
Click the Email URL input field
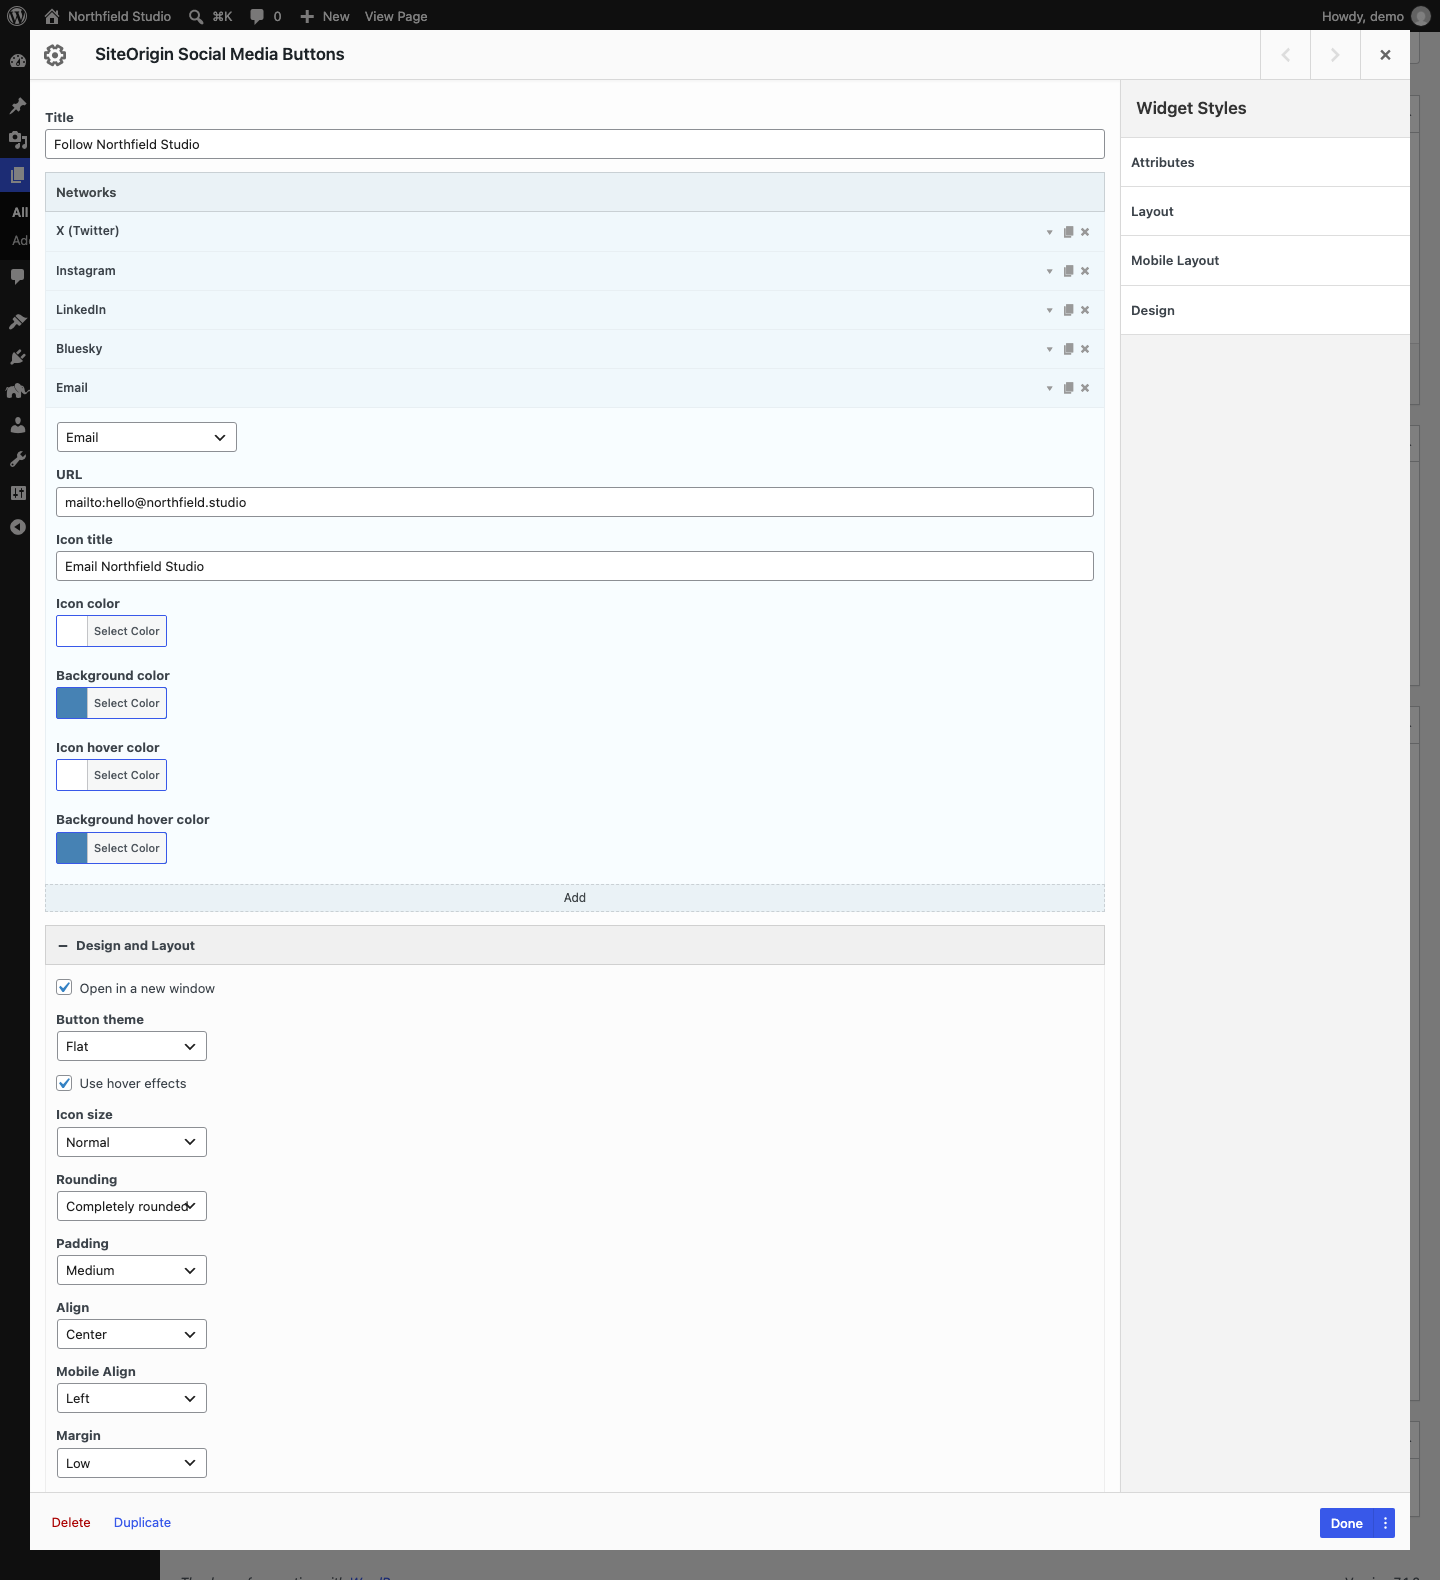tap(575, 502)
